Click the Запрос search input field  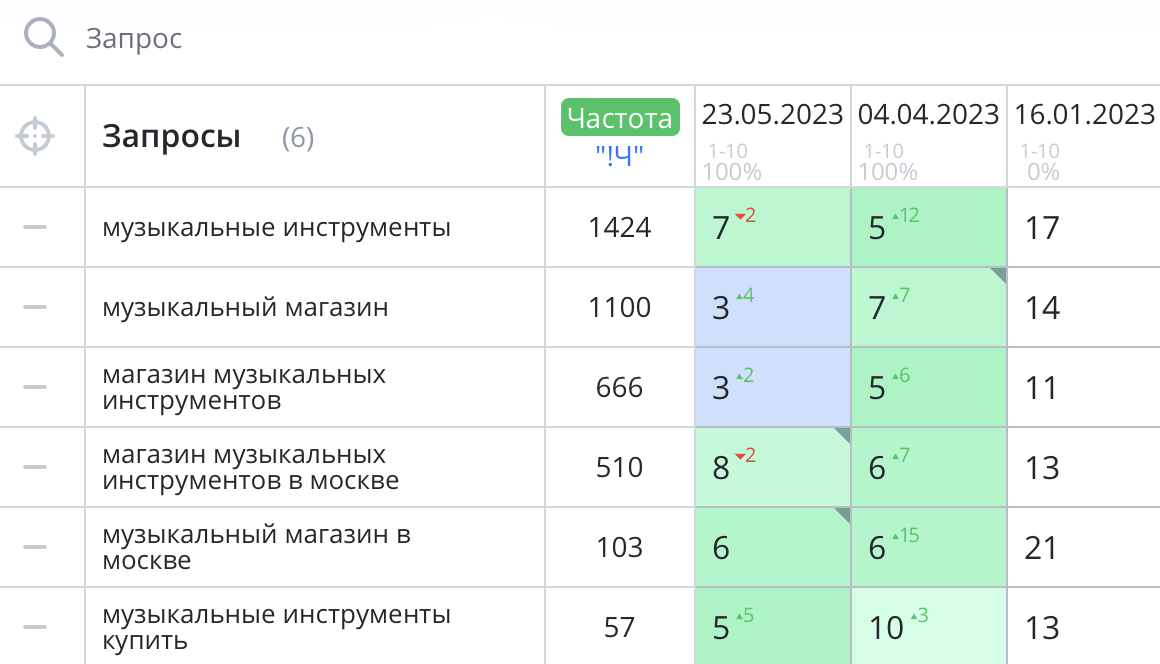(300, 39)
